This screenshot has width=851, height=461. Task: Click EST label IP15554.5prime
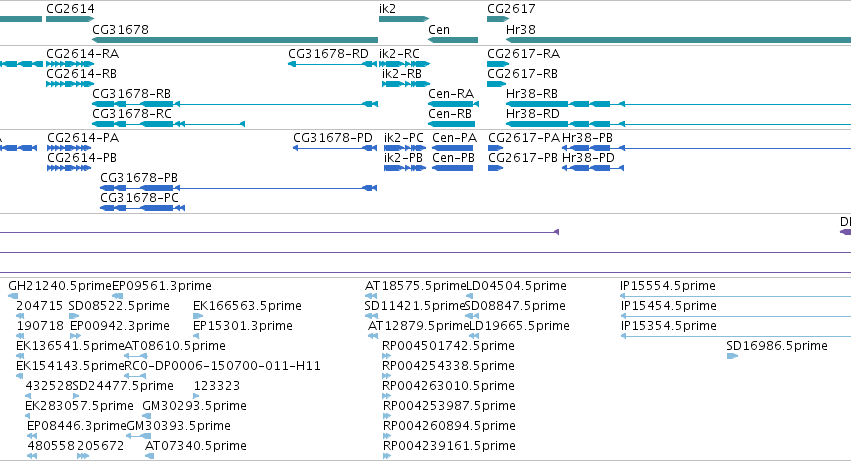pyautogui.click(x=668, y=286)
